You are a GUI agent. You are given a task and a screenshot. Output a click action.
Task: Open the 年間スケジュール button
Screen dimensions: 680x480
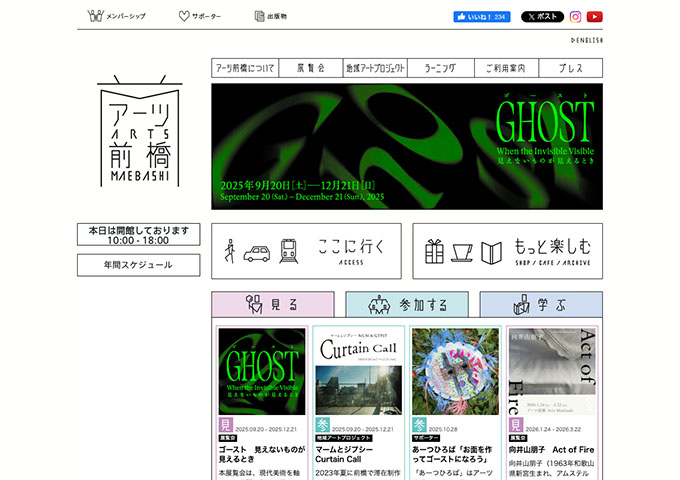(x=138, y=265)
